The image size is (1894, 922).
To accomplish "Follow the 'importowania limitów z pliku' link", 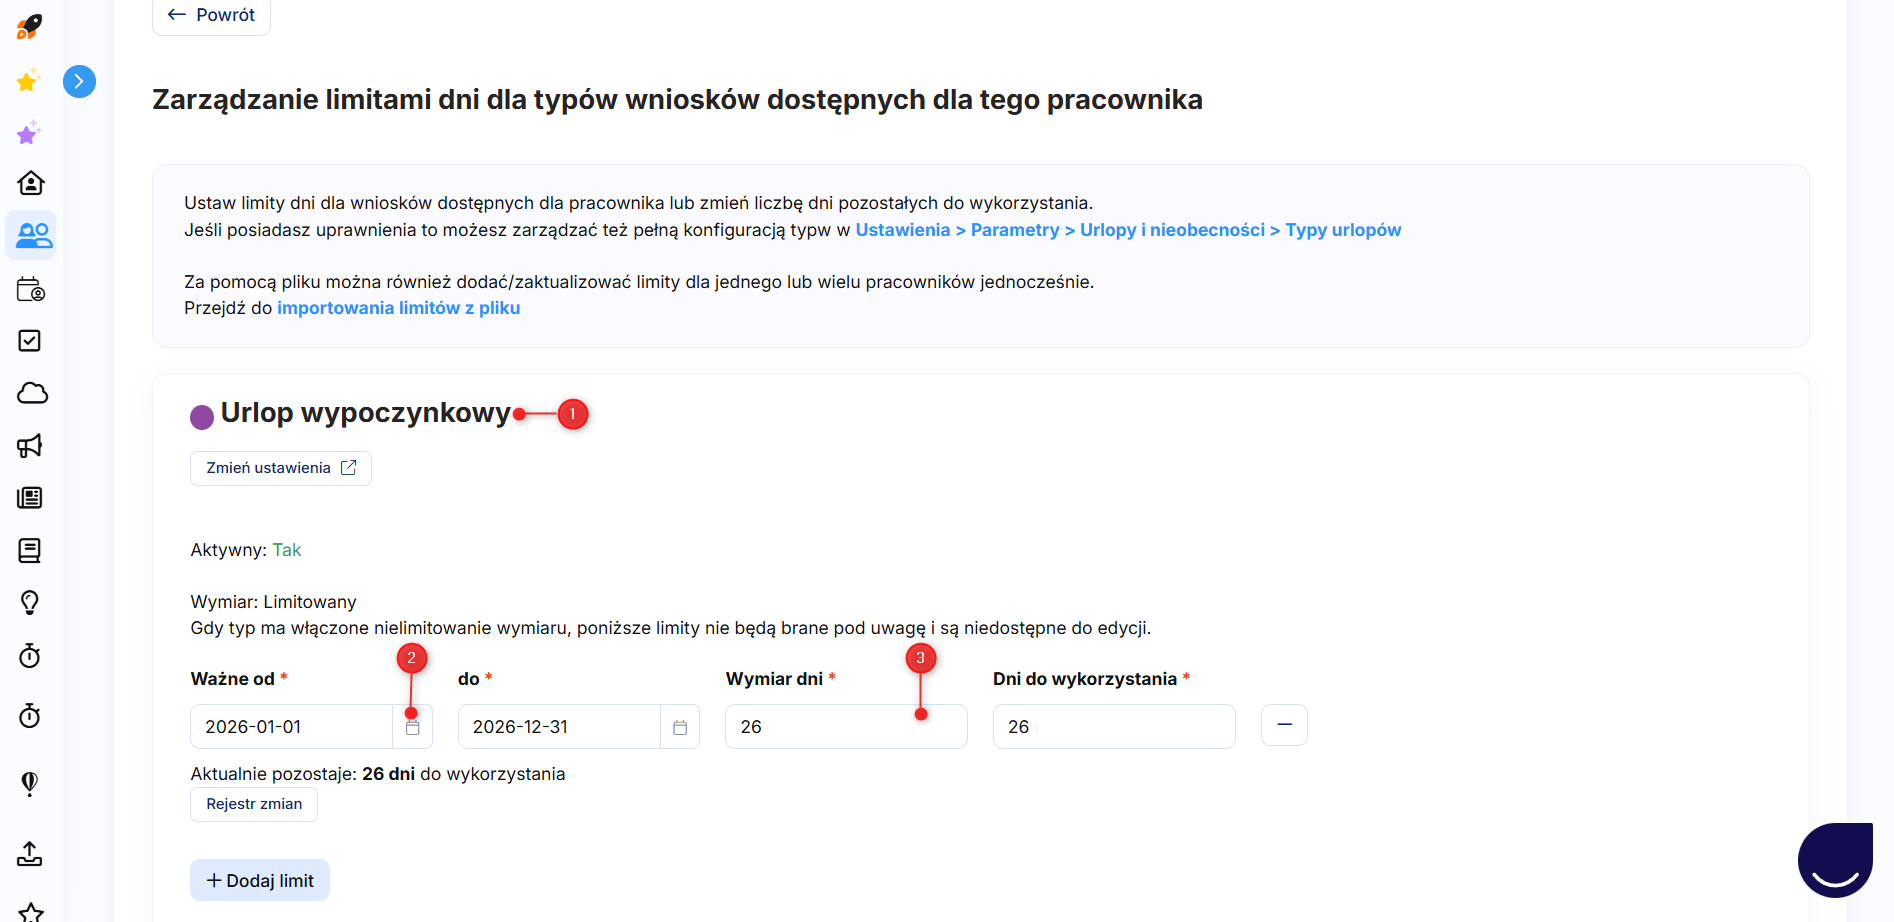I will click(398, 308).
